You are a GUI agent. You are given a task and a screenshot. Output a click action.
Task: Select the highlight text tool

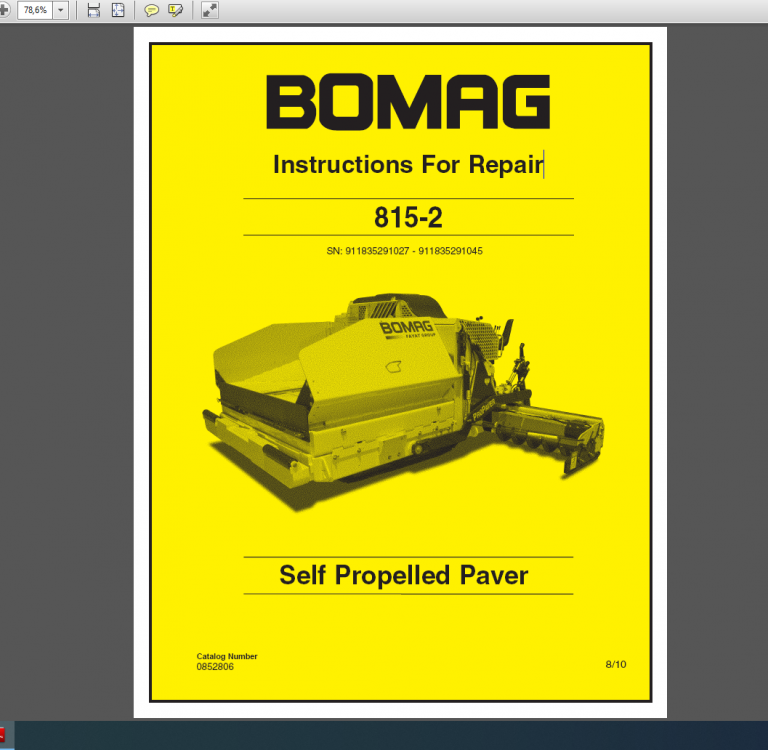click(x=175, y=10)
